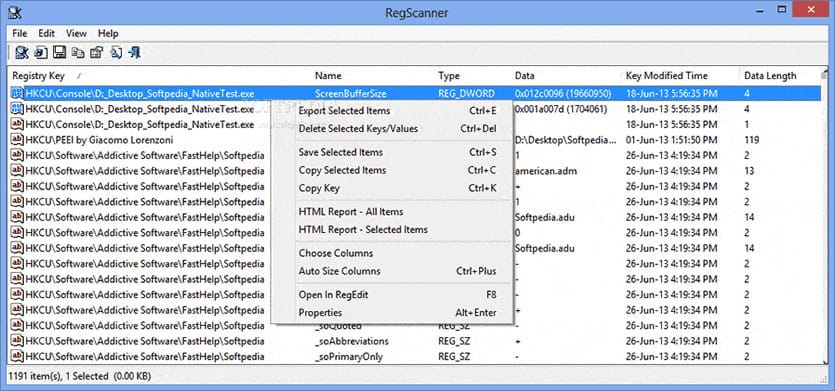Click the american.adm data cell

pos(546,171)
